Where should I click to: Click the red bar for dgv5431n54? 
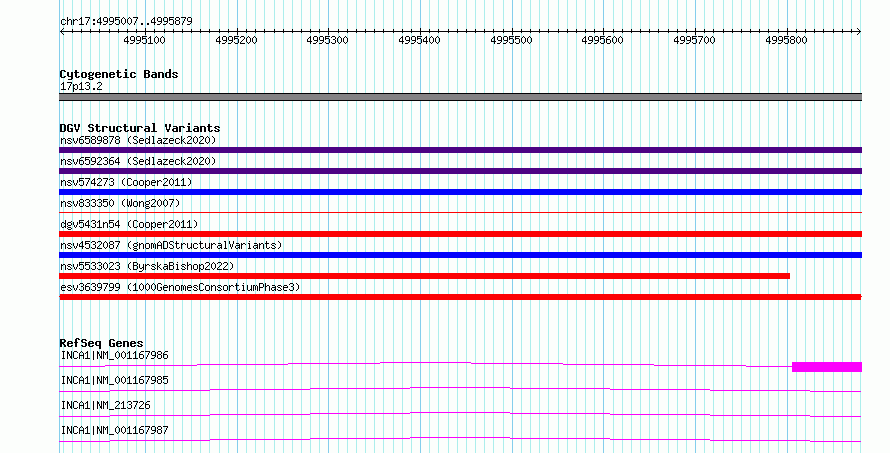click(x=460, y=234)
